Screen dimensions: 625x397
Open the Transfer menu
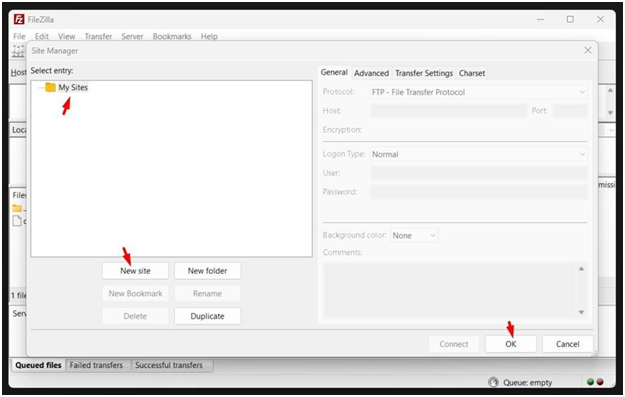tap(98, 36)
